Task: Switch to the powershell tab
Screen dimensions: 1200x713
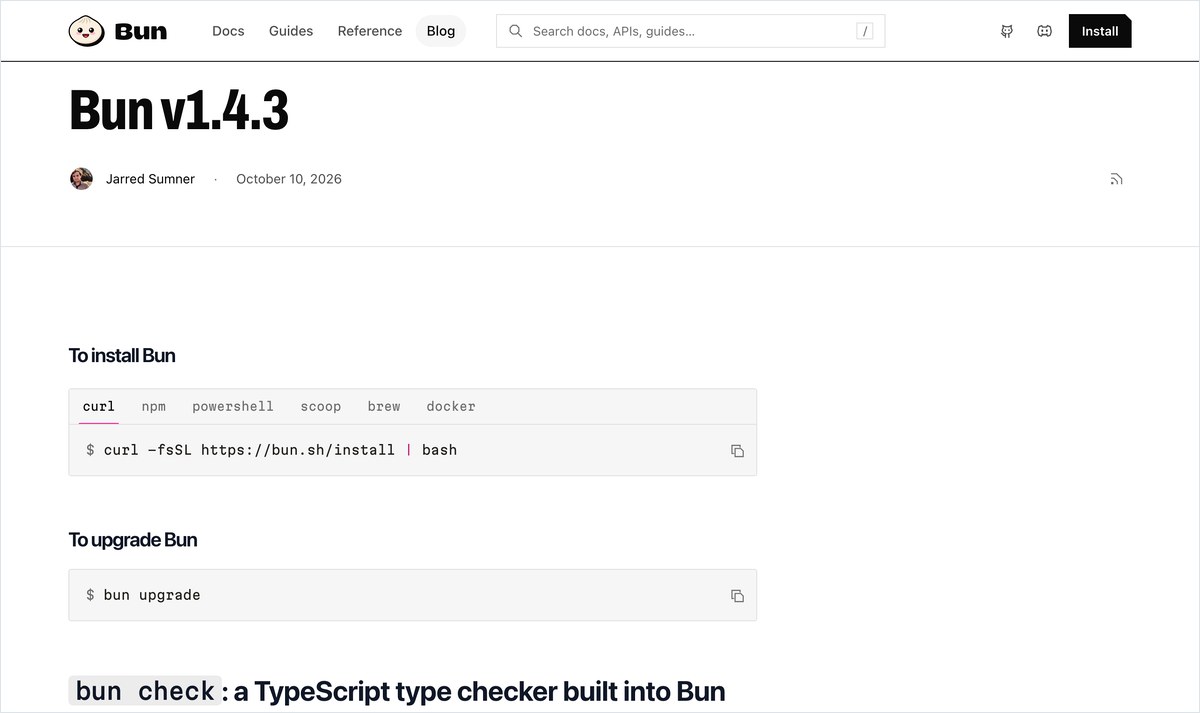Action: pos(233,406)
